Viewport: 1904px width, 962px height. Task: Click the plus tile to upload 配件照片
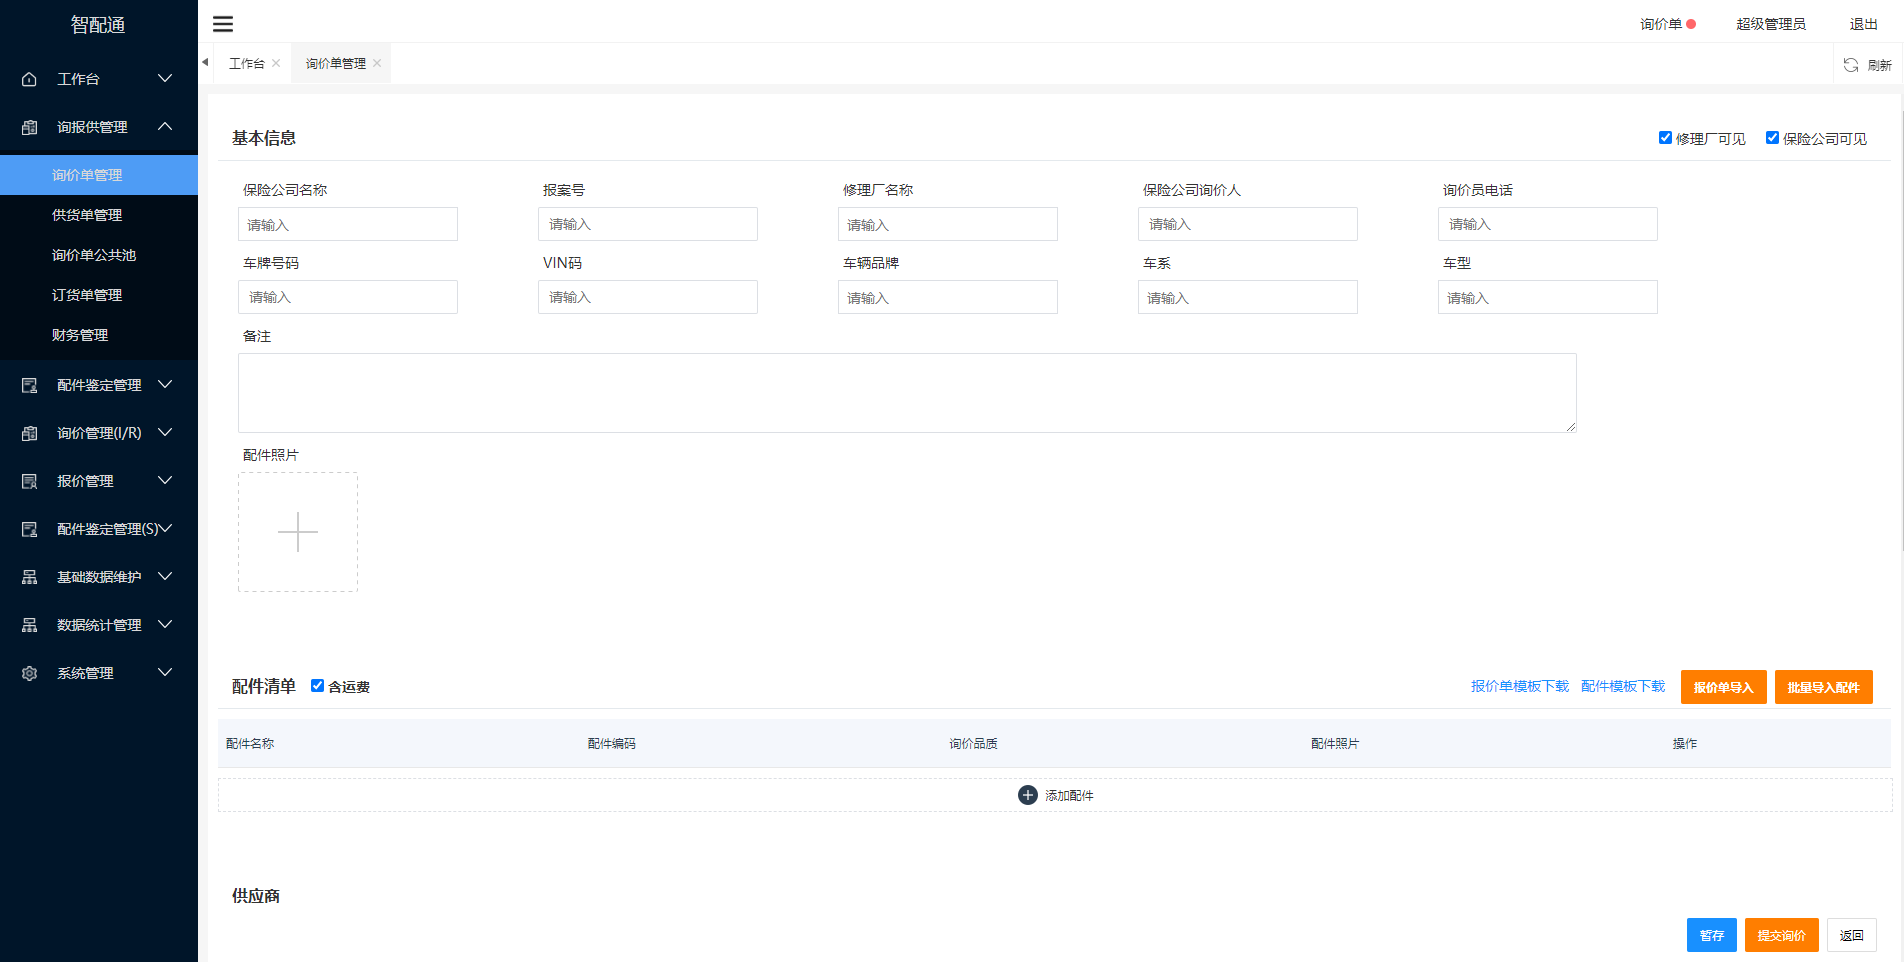(298, 532)
